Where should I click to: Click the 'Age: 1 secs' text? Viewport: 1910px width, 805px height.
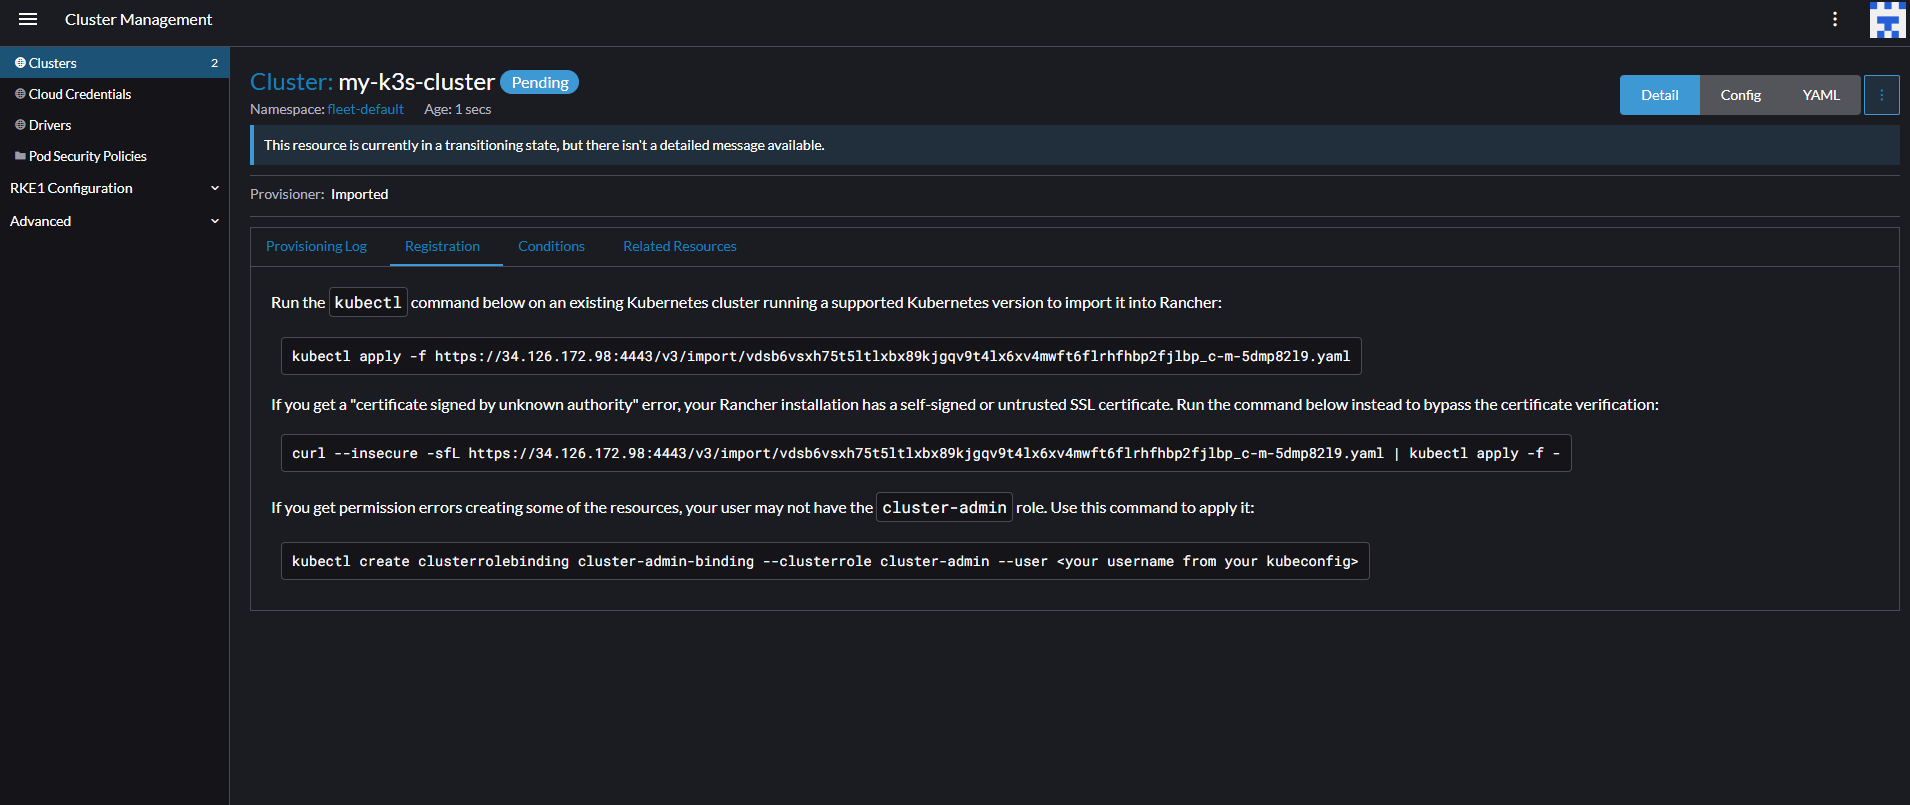click(457, 109)
